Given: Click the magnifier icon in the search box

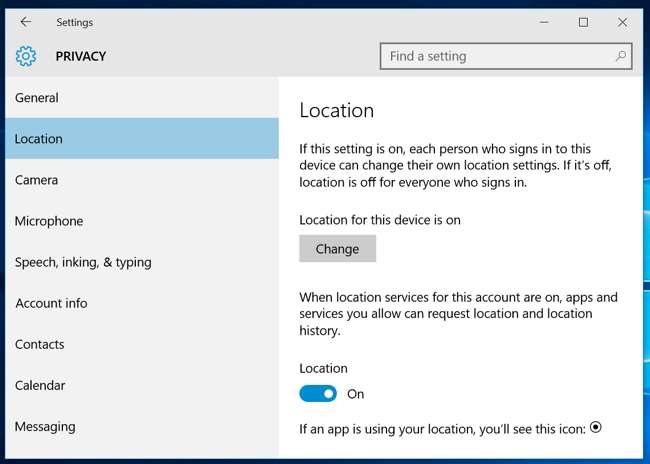Looking at the screenshot, I should pos(621,56).
